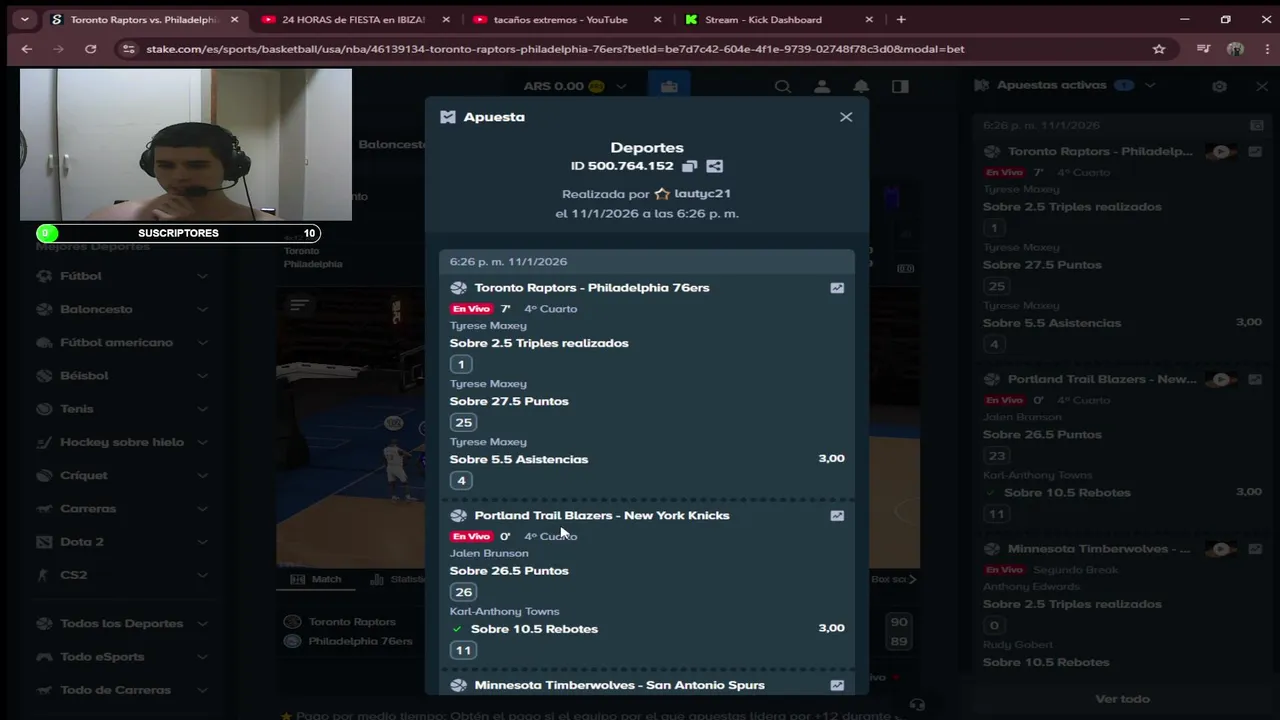Click Sobre 10.5 Rebotes for Karl-Anthony Towns in modal
Image resolution: width=1280 pixels, height=720 pixels.
click(534, 629)
